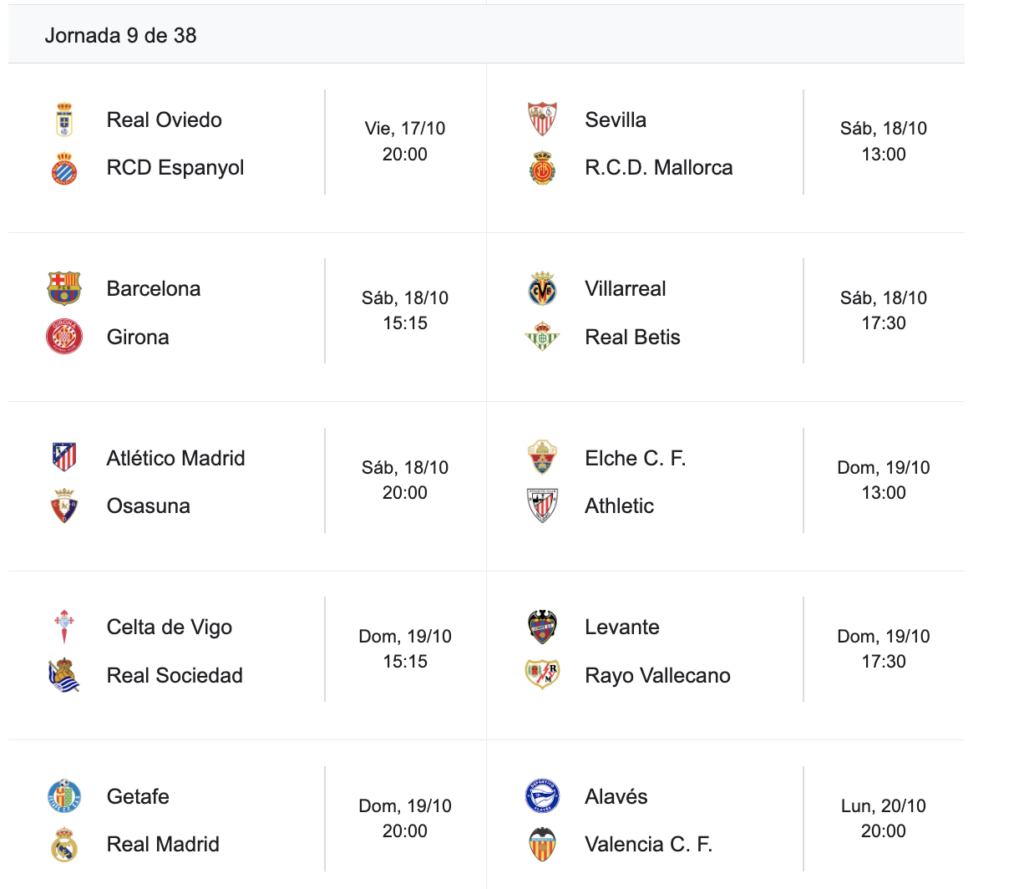Click the Real Betis crest icon
The image size is (1024, 889).
tap(542, 337)
